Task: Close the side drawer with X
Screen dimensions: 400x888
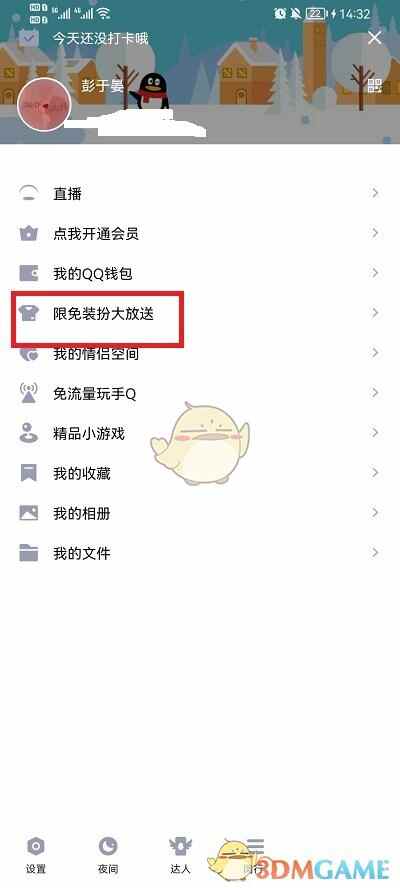Action: pos(375,38)
